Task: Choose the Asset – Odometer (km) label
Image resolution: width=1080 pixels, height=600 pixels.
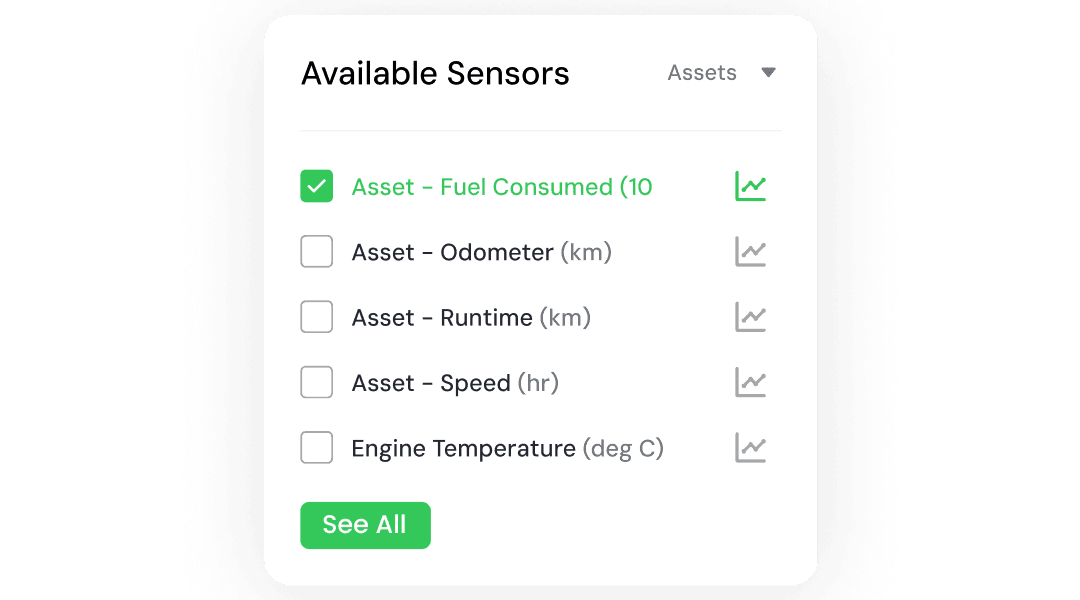Action: pyautogui.click(x=481, y=252)
